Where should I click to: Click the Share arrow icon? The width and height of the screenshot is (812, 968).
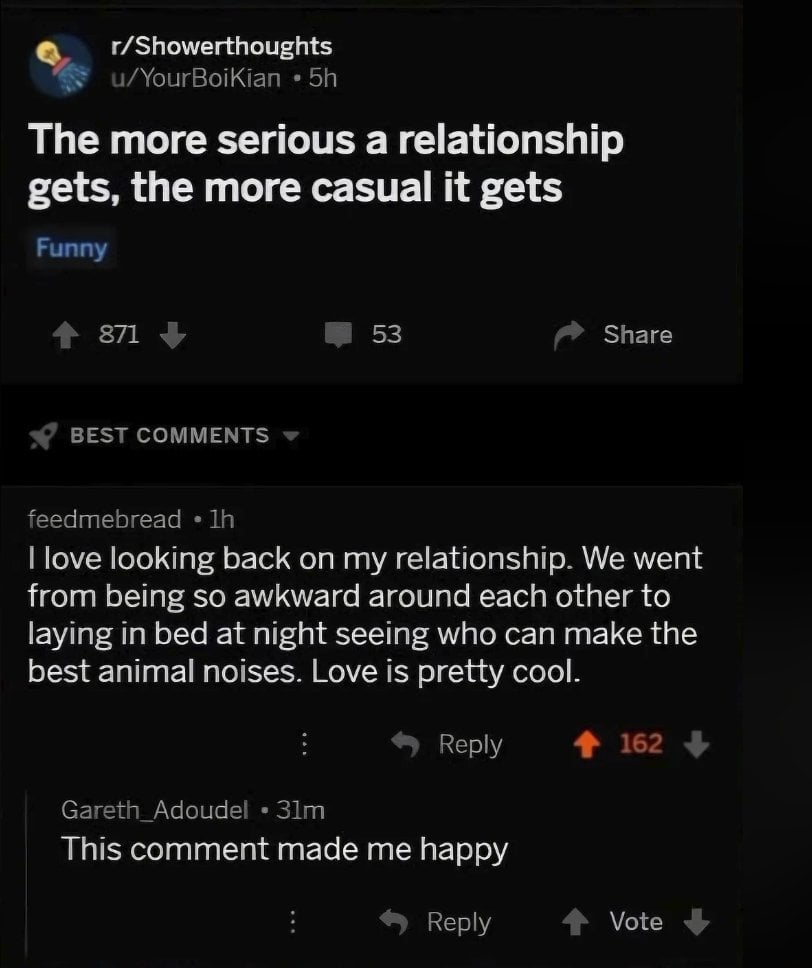click(568, 335)
